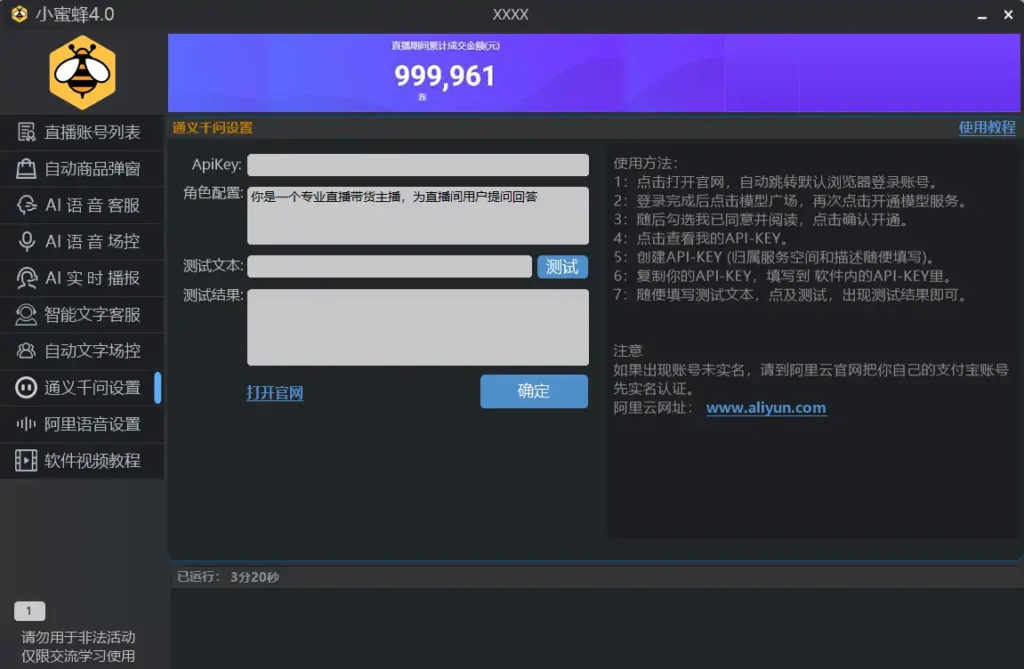The width and height of the screenshot is (1024, 669).
Task: Click the AI 语音场控 microphone icon
Action: point(26,242)
